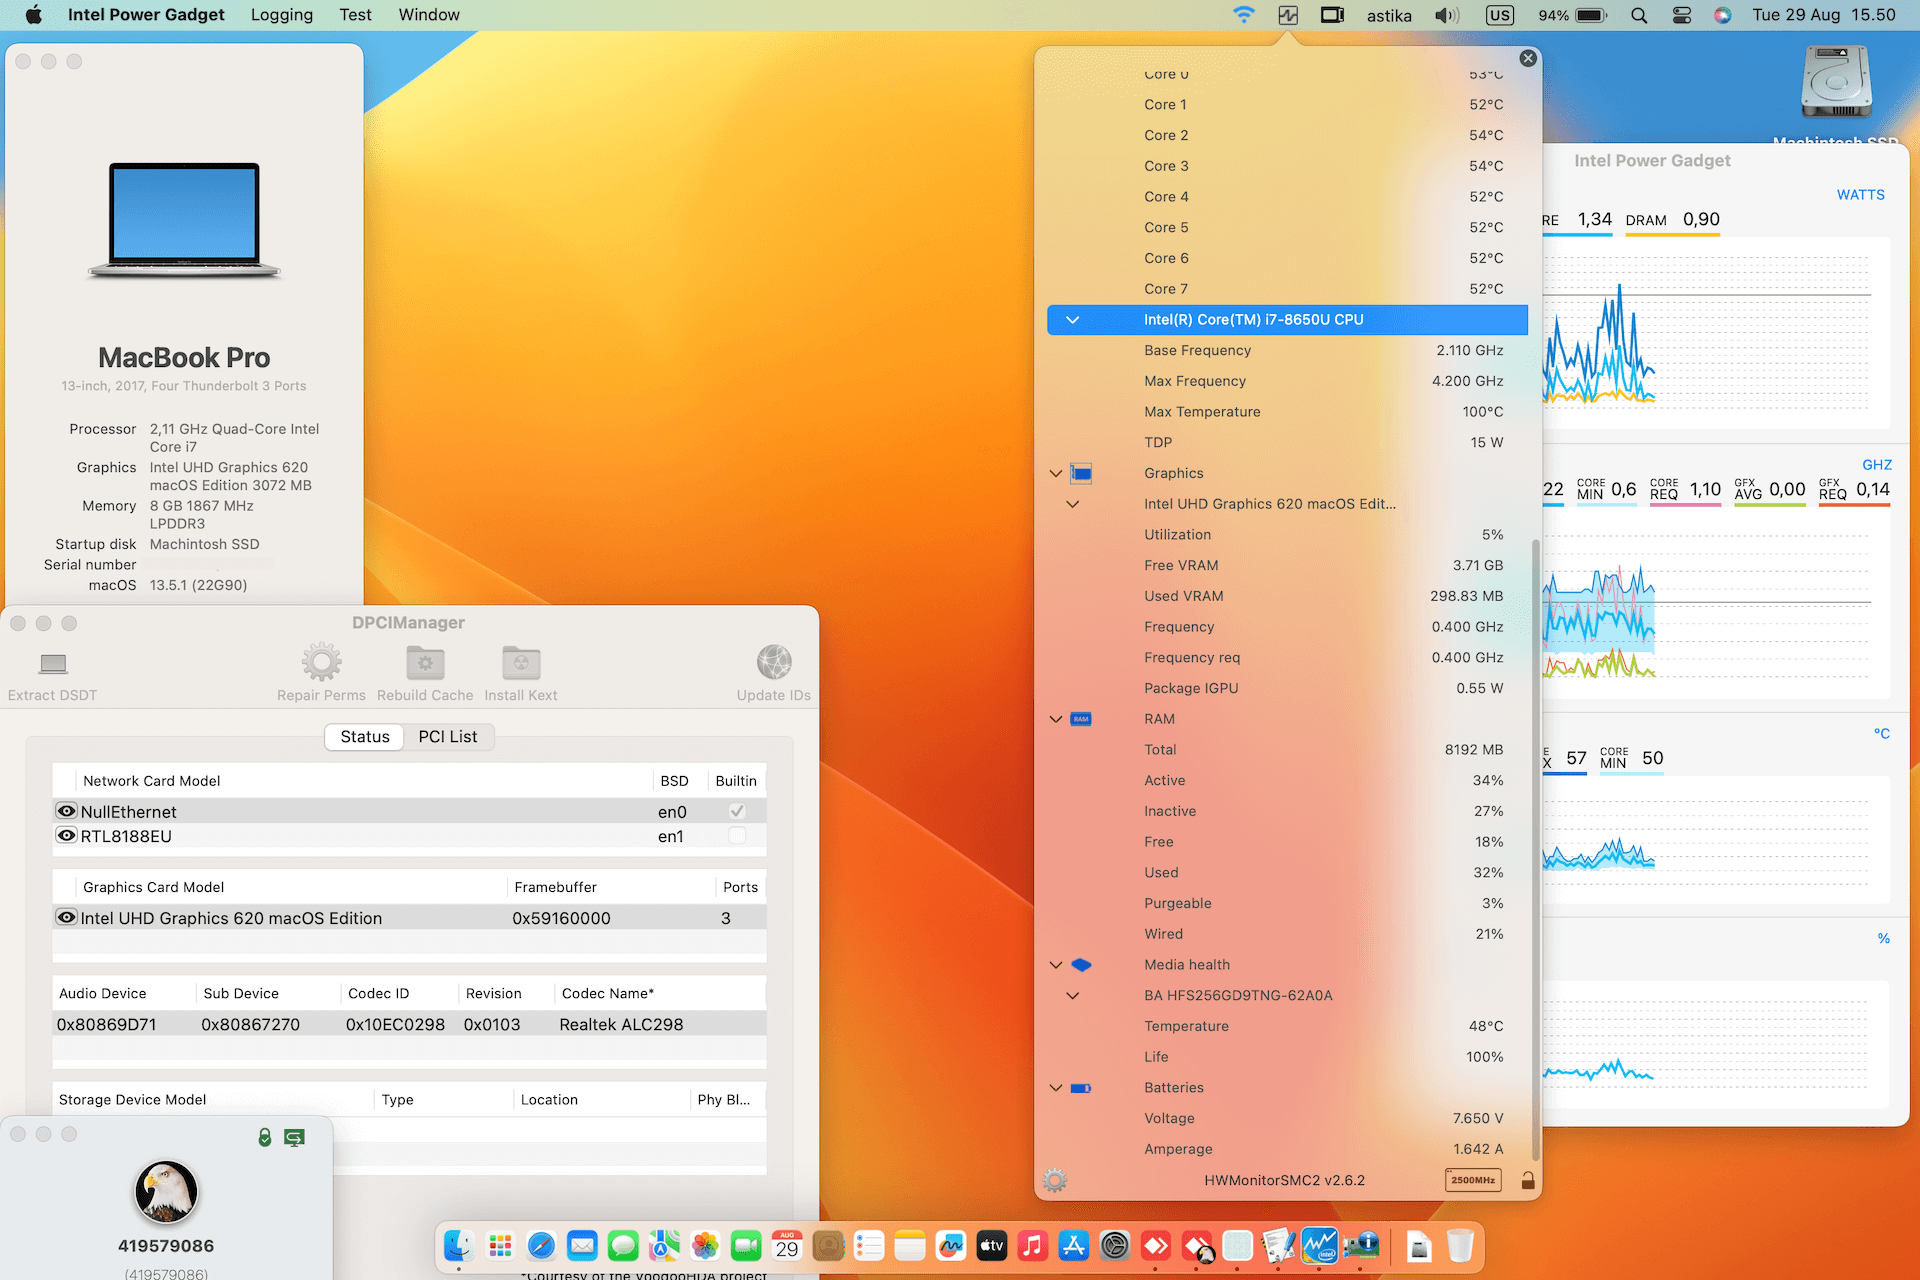This screenshot has width=1920, height=1280.
Task: Switch to the PCI List tab
Action: [447, 737]
